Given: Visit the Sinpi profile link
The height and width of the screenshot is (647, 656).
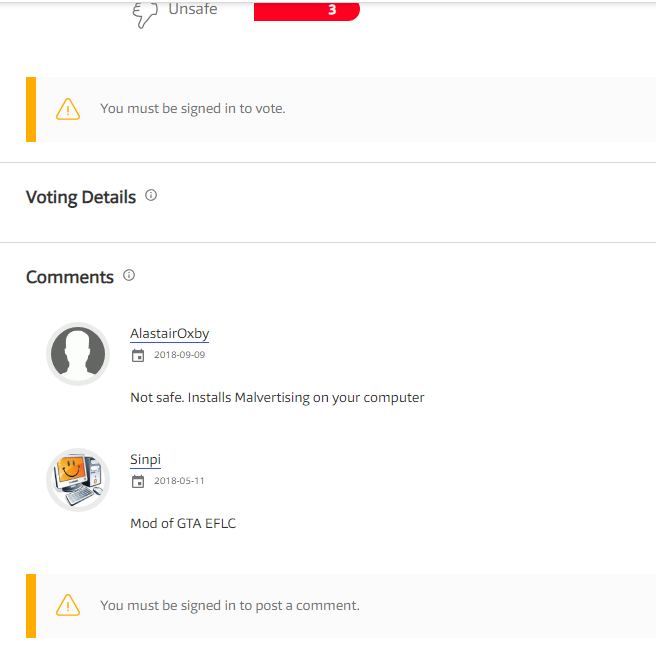Looking at the screenshot, I should pyautogui.click(x=145, y=460).
